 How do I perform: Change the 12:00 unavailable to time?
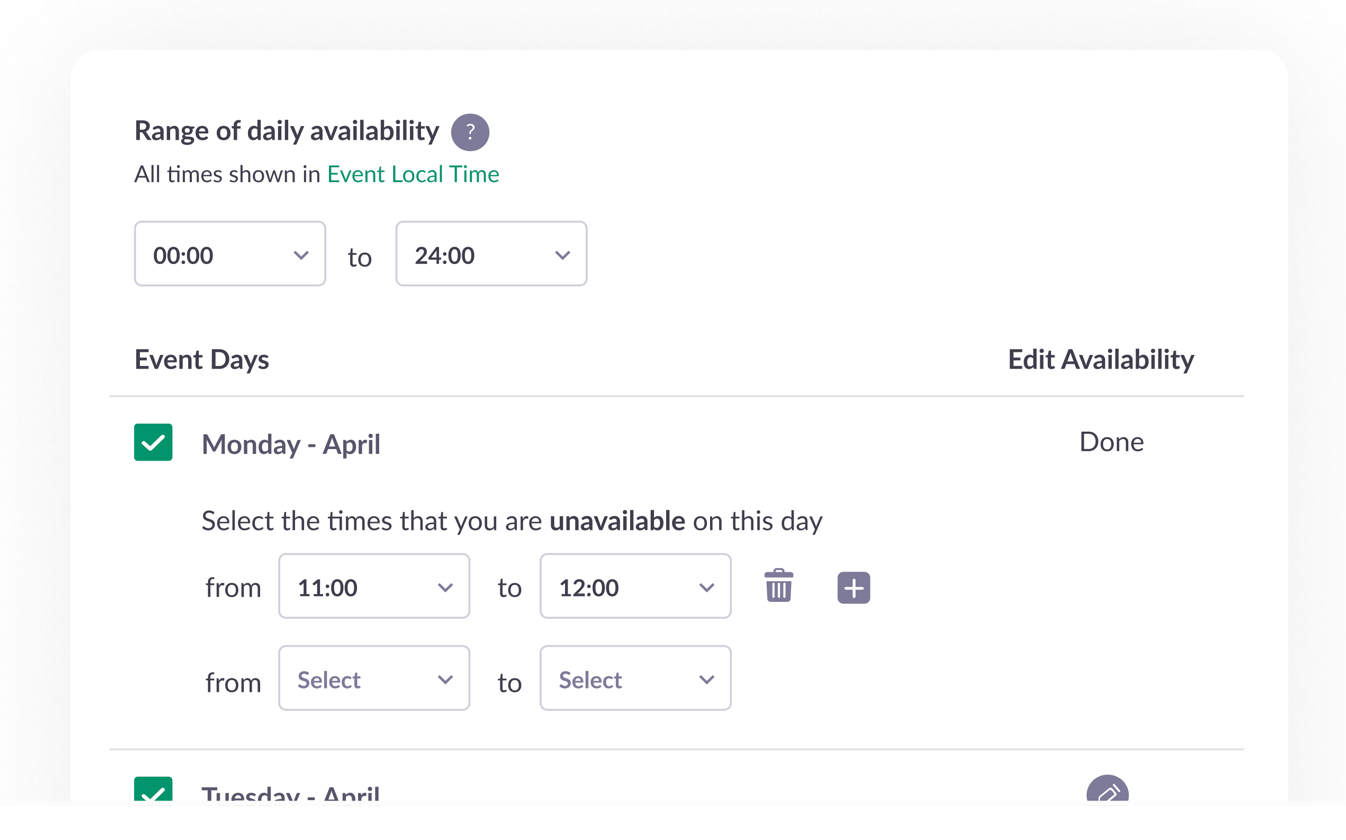point(635,586)
